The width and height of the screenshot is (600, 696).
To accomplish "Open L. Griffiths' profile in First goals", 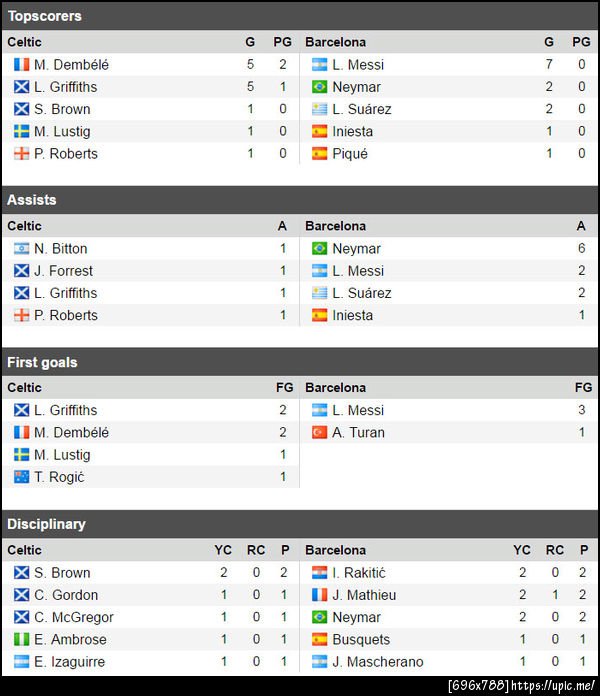I will pyautogui.click(x=65, y=410).
